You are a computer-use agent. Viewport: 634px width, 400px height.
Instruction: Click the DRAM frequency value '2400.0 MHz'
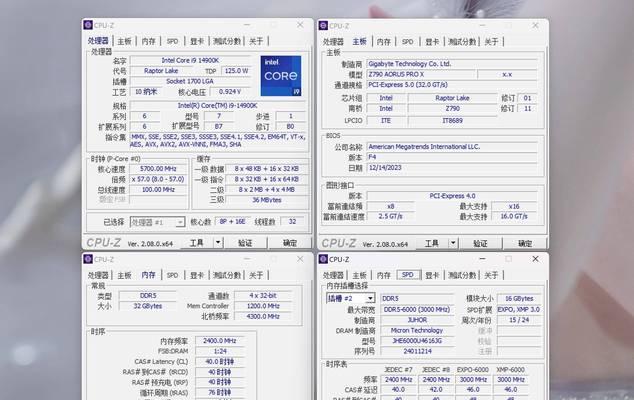click(x=220, y=341)
